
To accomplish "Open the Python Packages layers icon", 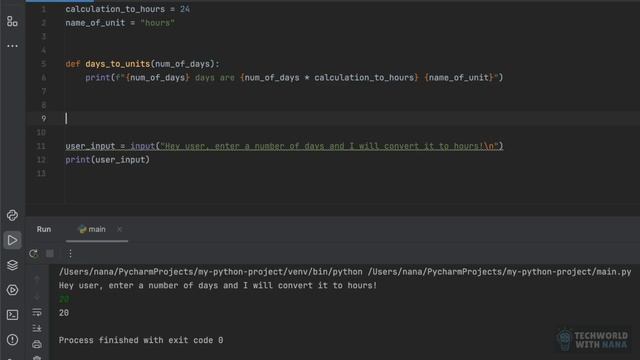I will coord(12,265).
